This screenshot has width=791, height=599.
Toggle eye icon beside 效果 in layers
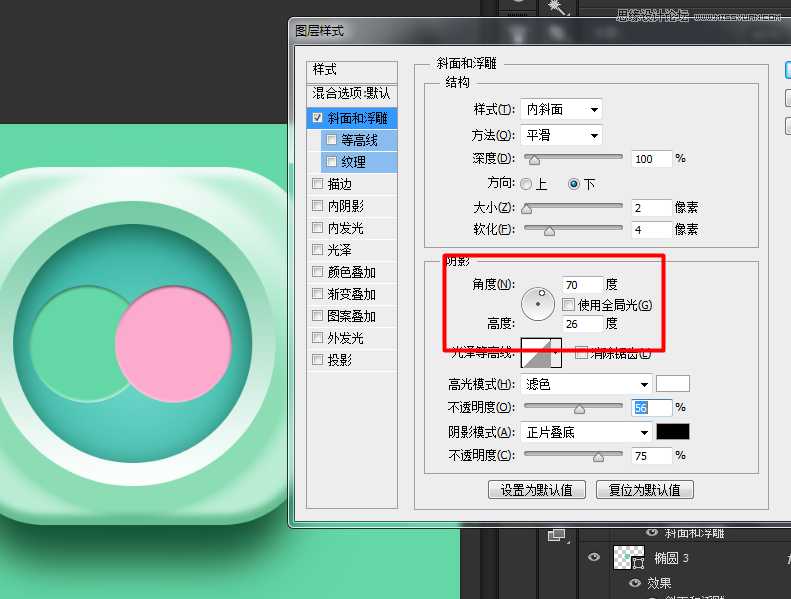coord(634,583)
